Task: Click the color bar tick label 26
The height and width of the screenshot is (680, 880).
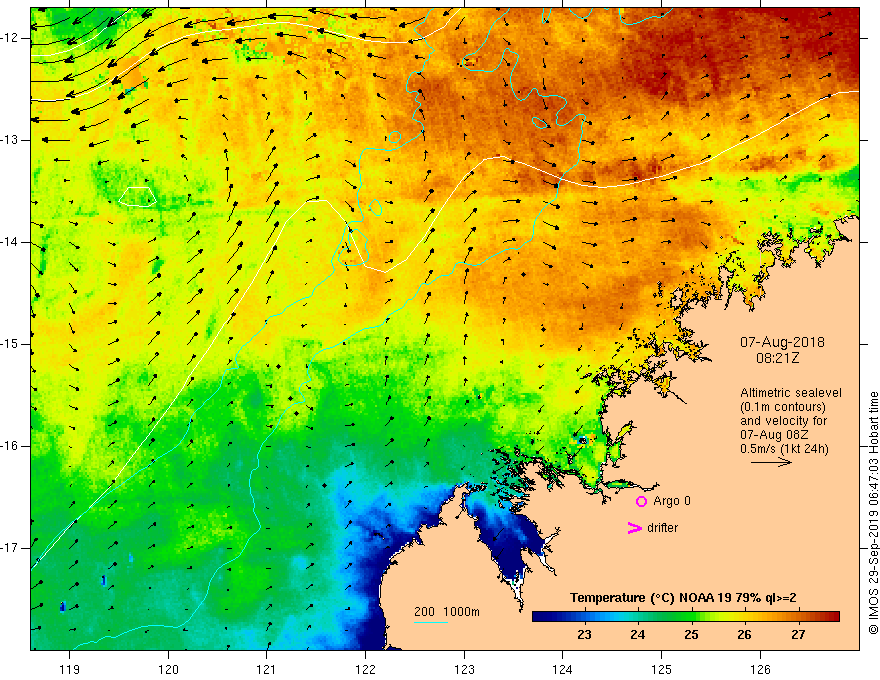Action: (744, 635)
